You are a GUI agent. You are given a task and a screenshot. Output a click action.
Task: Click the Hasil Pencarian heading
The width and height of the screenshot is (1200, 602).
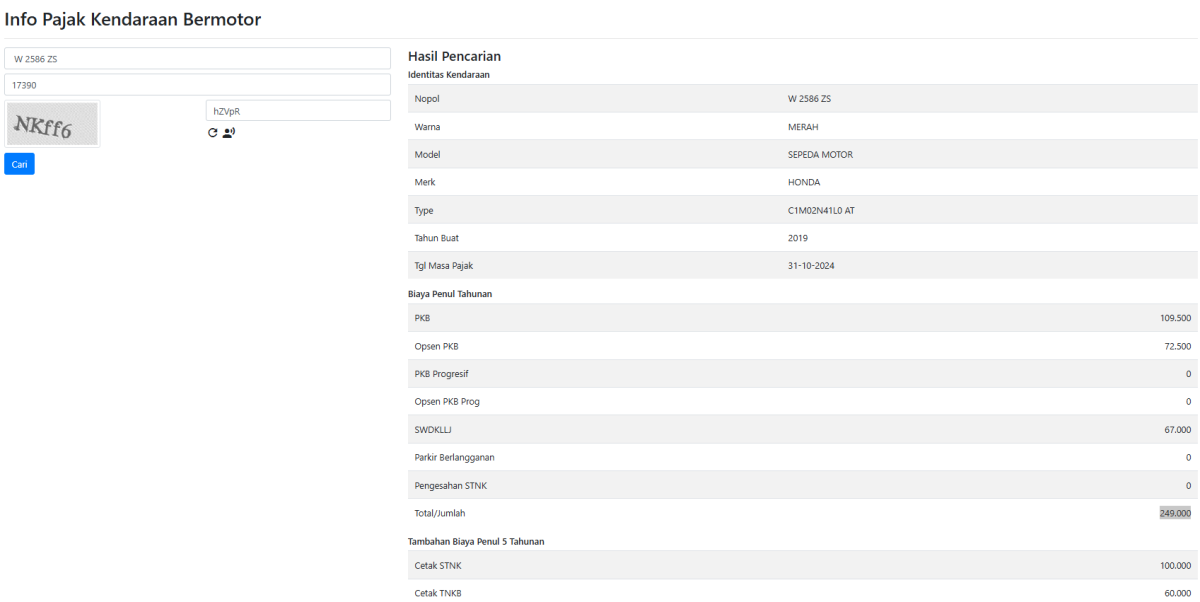pos(454,56)
